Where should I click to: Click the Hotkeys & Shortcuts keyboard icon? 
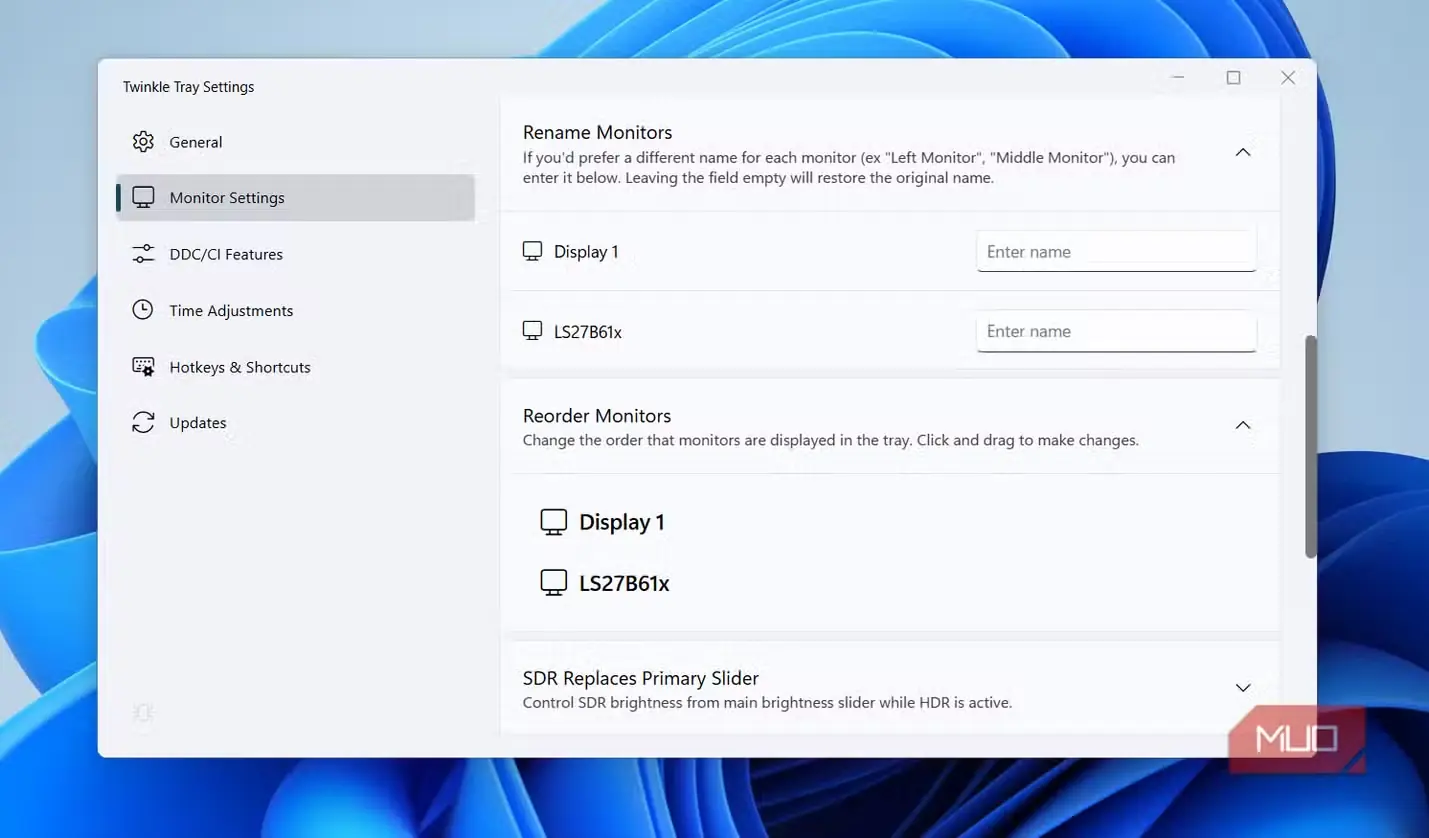pos(143,367)
